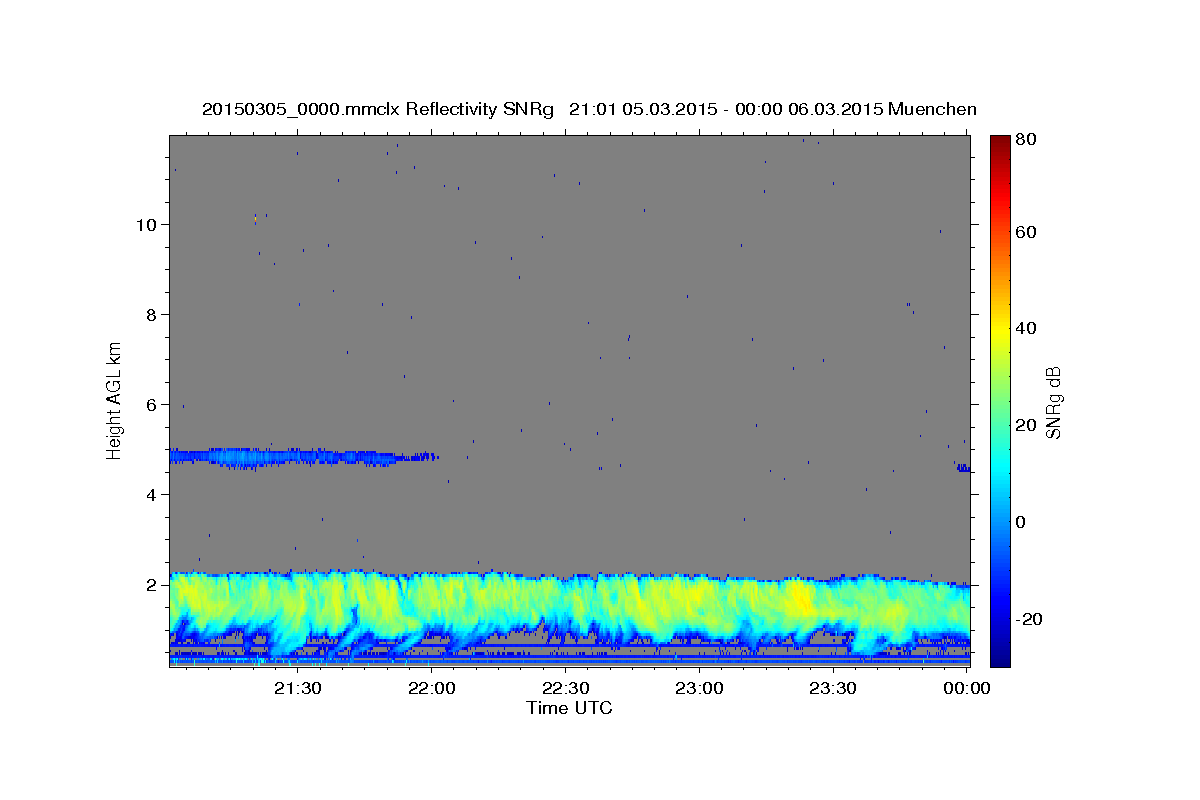Click the colorbar value -20
1200x800 pixels.
pos(1027,619)
